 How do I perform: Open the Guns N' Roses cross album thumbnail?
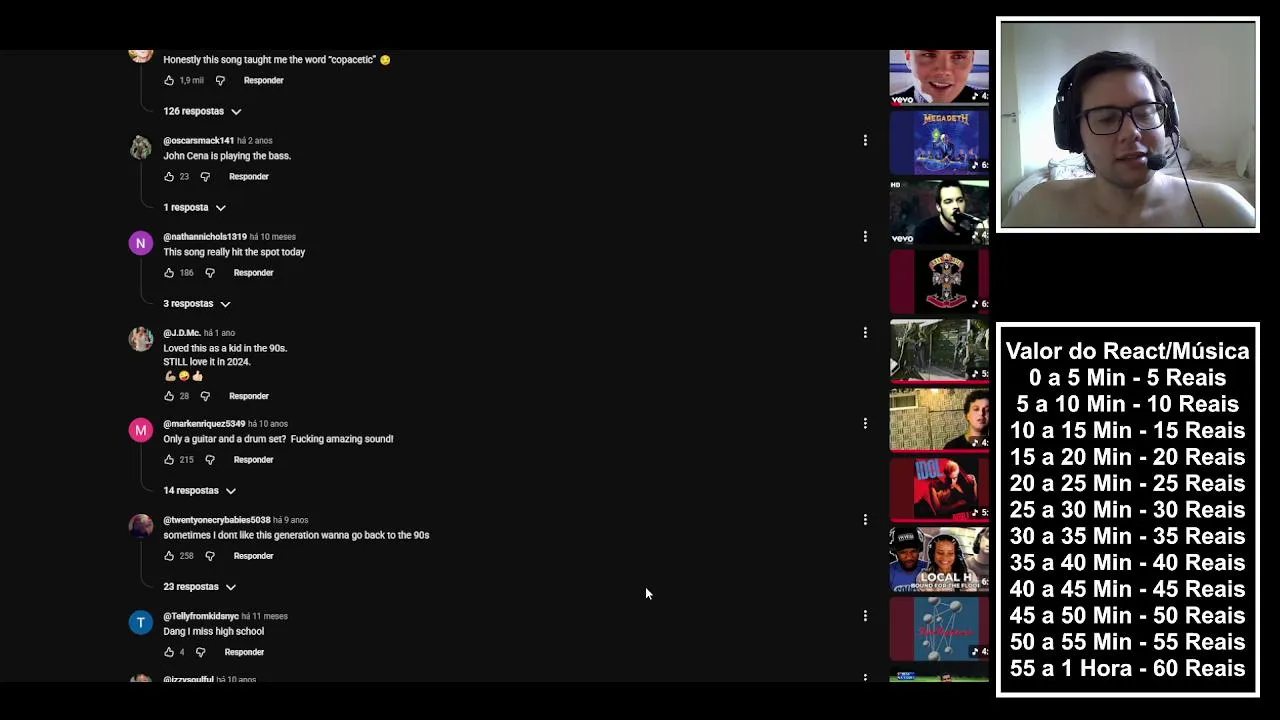[939, 281]
